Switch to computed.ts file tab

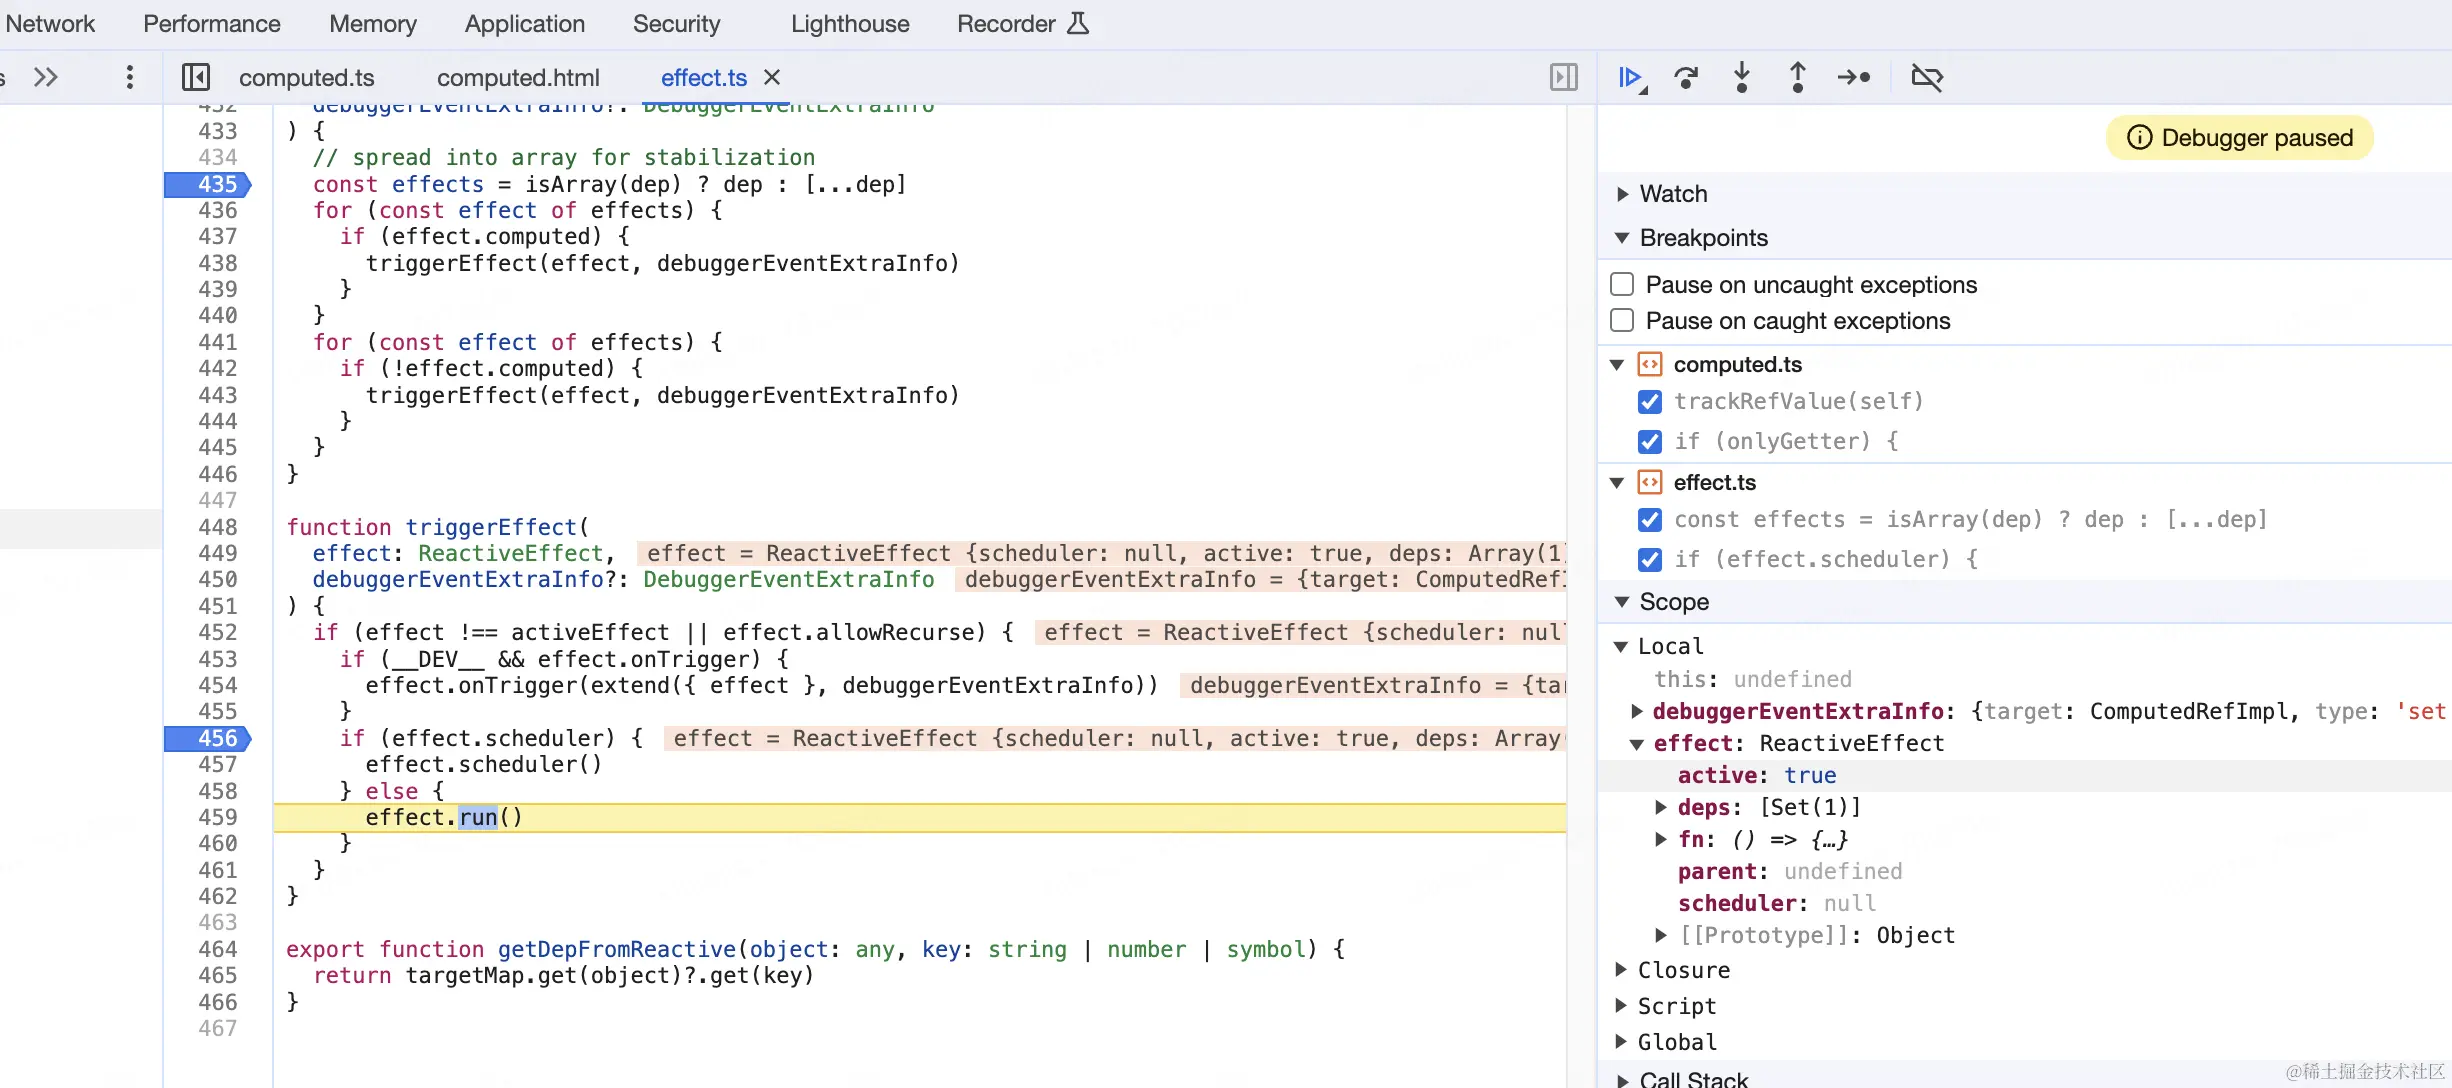(306, 78)
